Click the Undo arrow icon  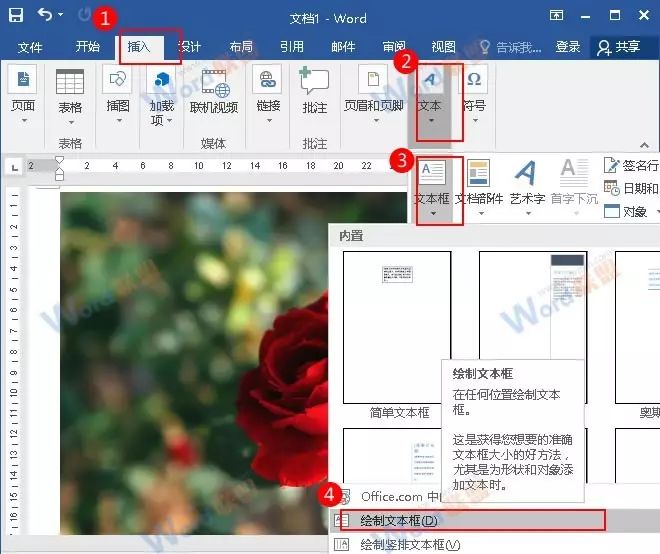tap(45, 15)
